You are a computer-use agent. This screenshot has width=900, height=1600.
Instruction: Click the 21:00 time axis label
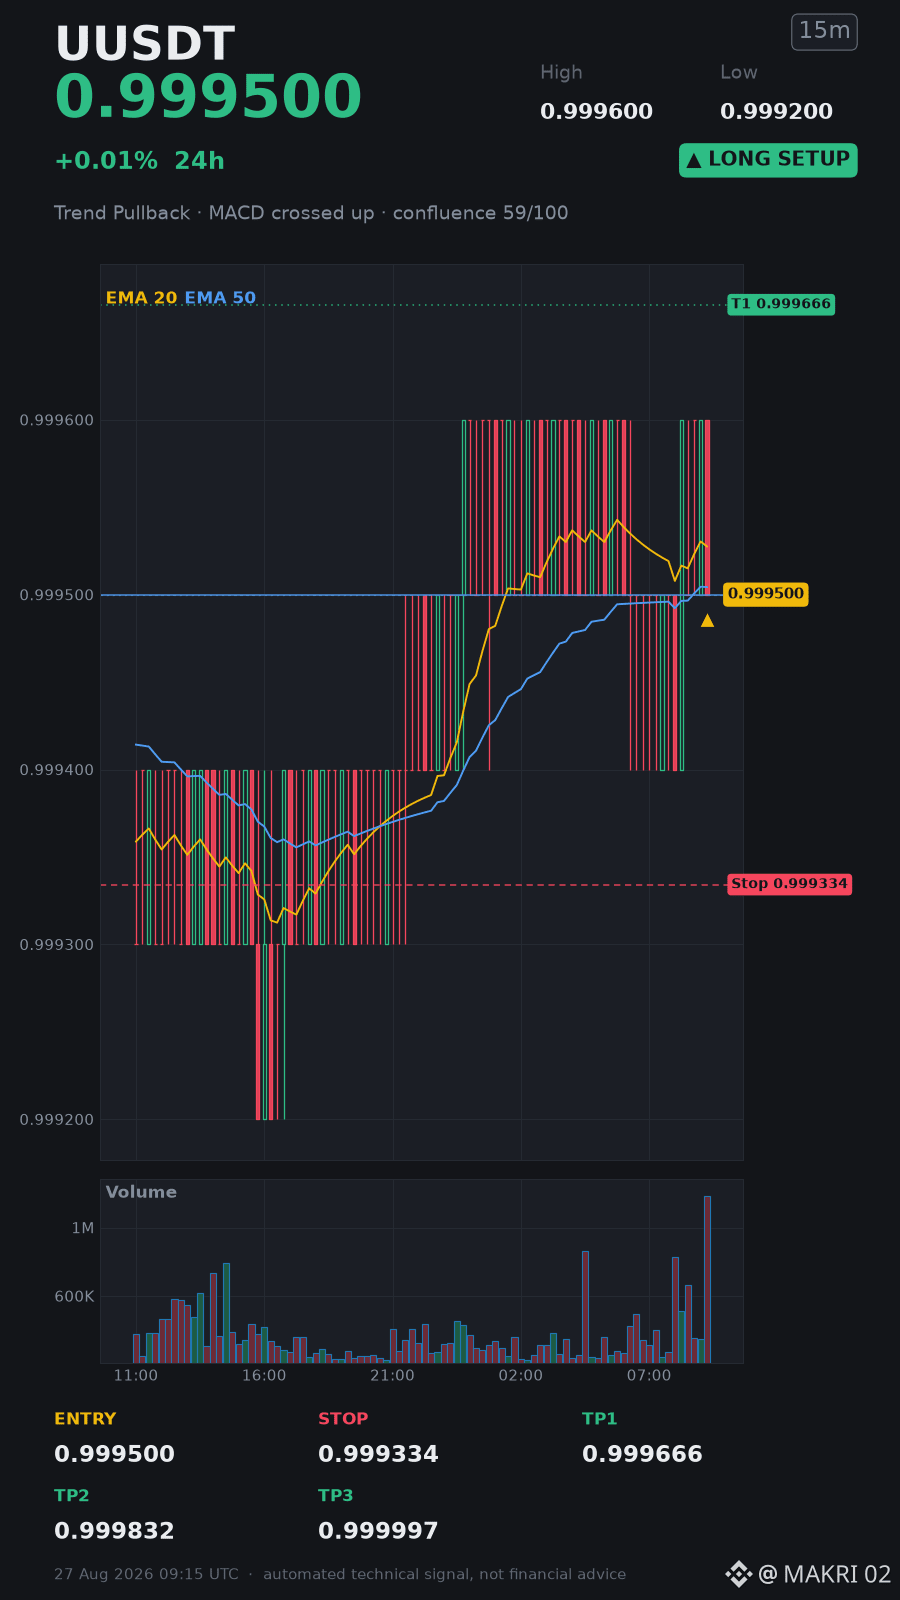tap(392, 1376)
